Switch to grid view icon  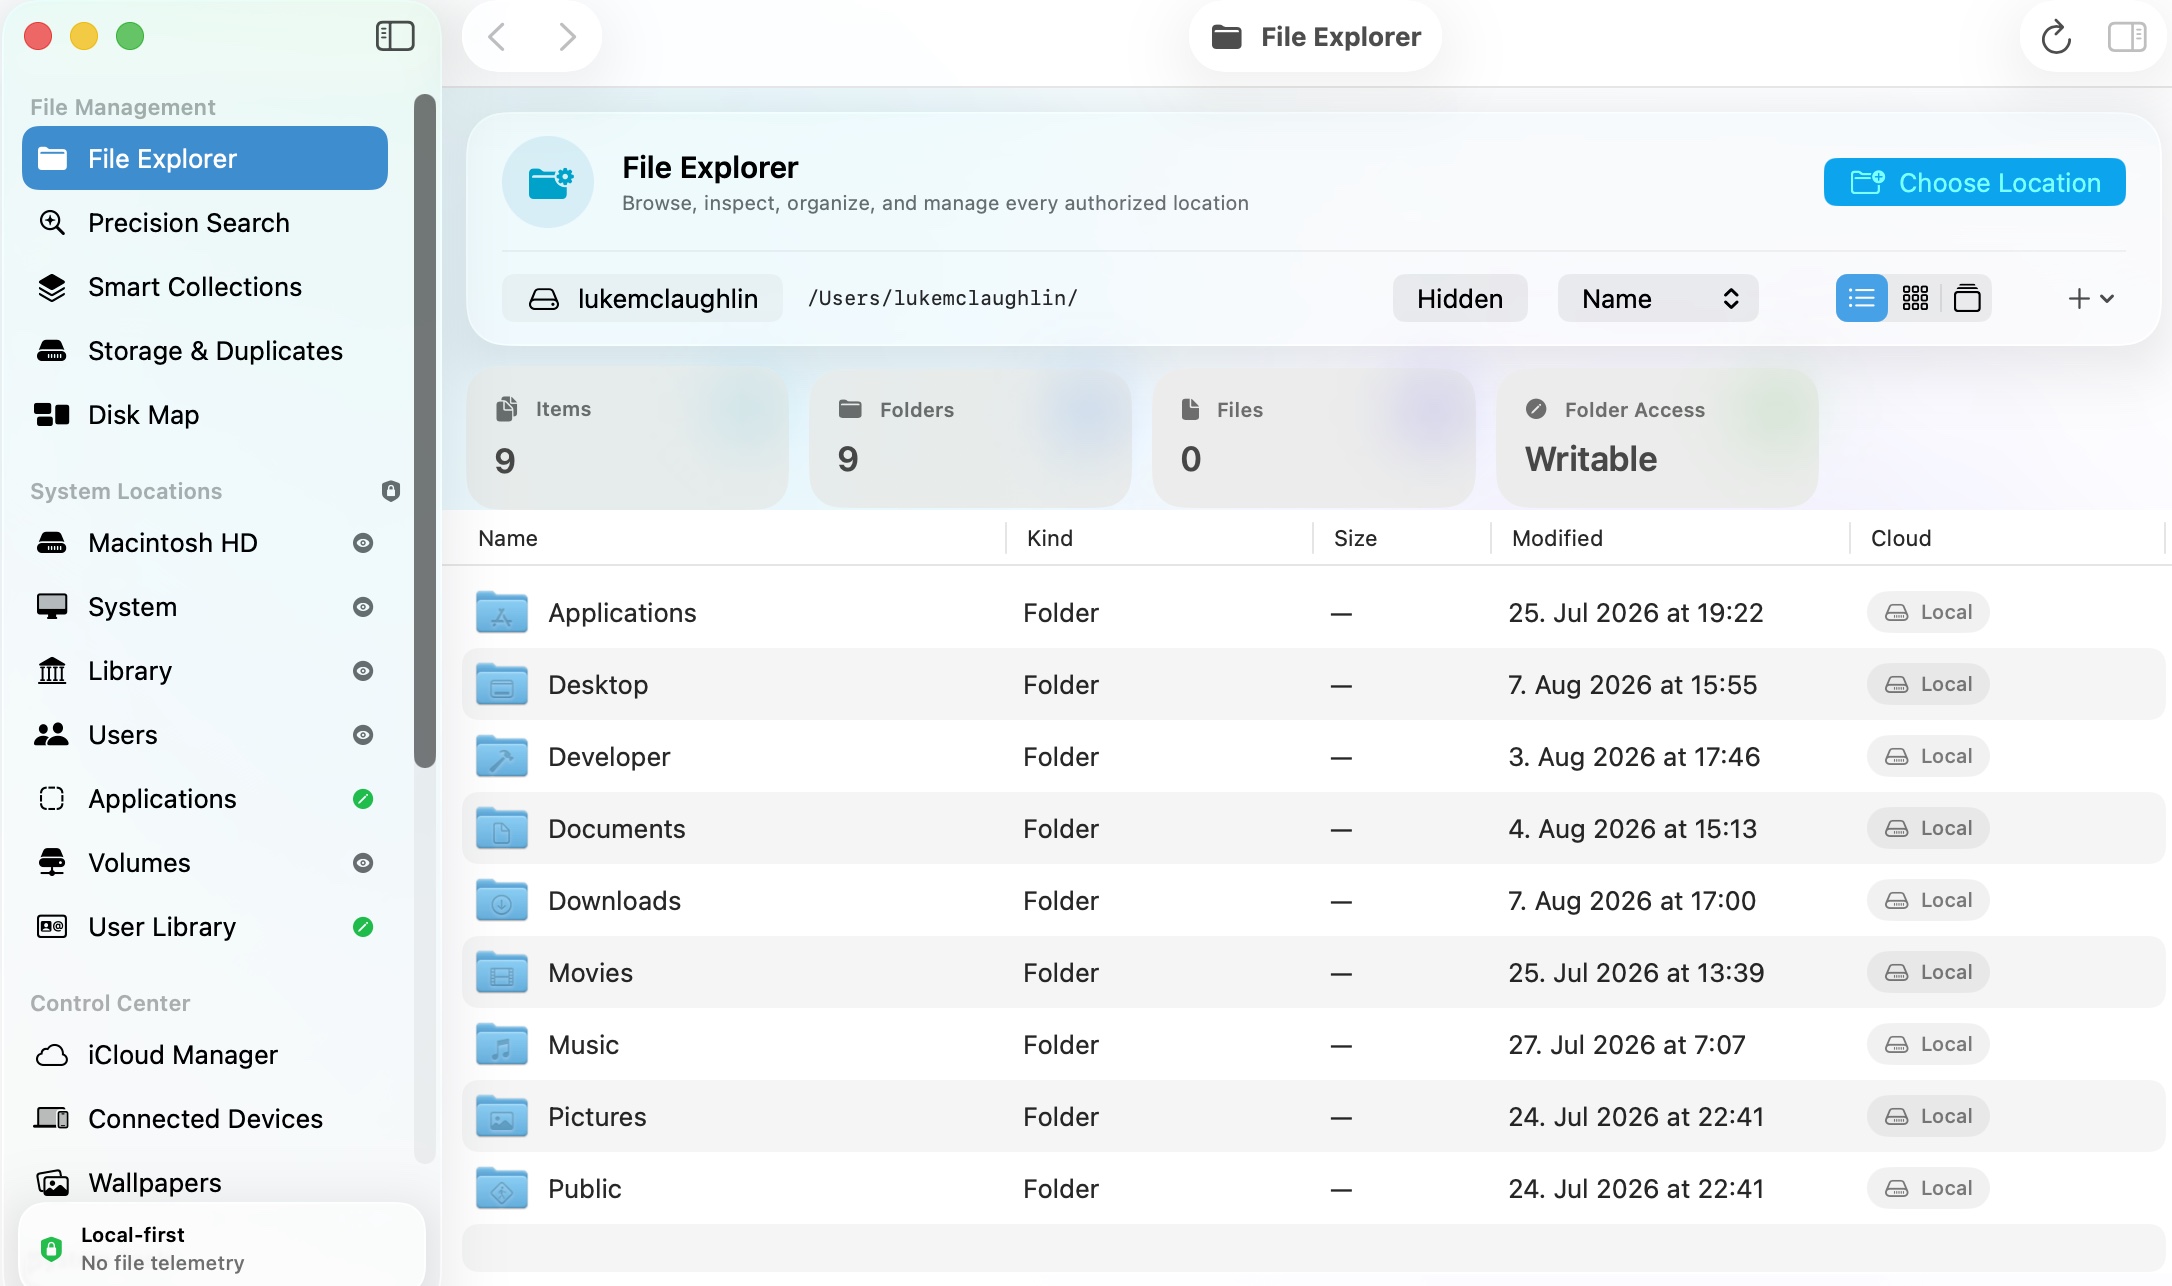click(x=1915, y=298)
